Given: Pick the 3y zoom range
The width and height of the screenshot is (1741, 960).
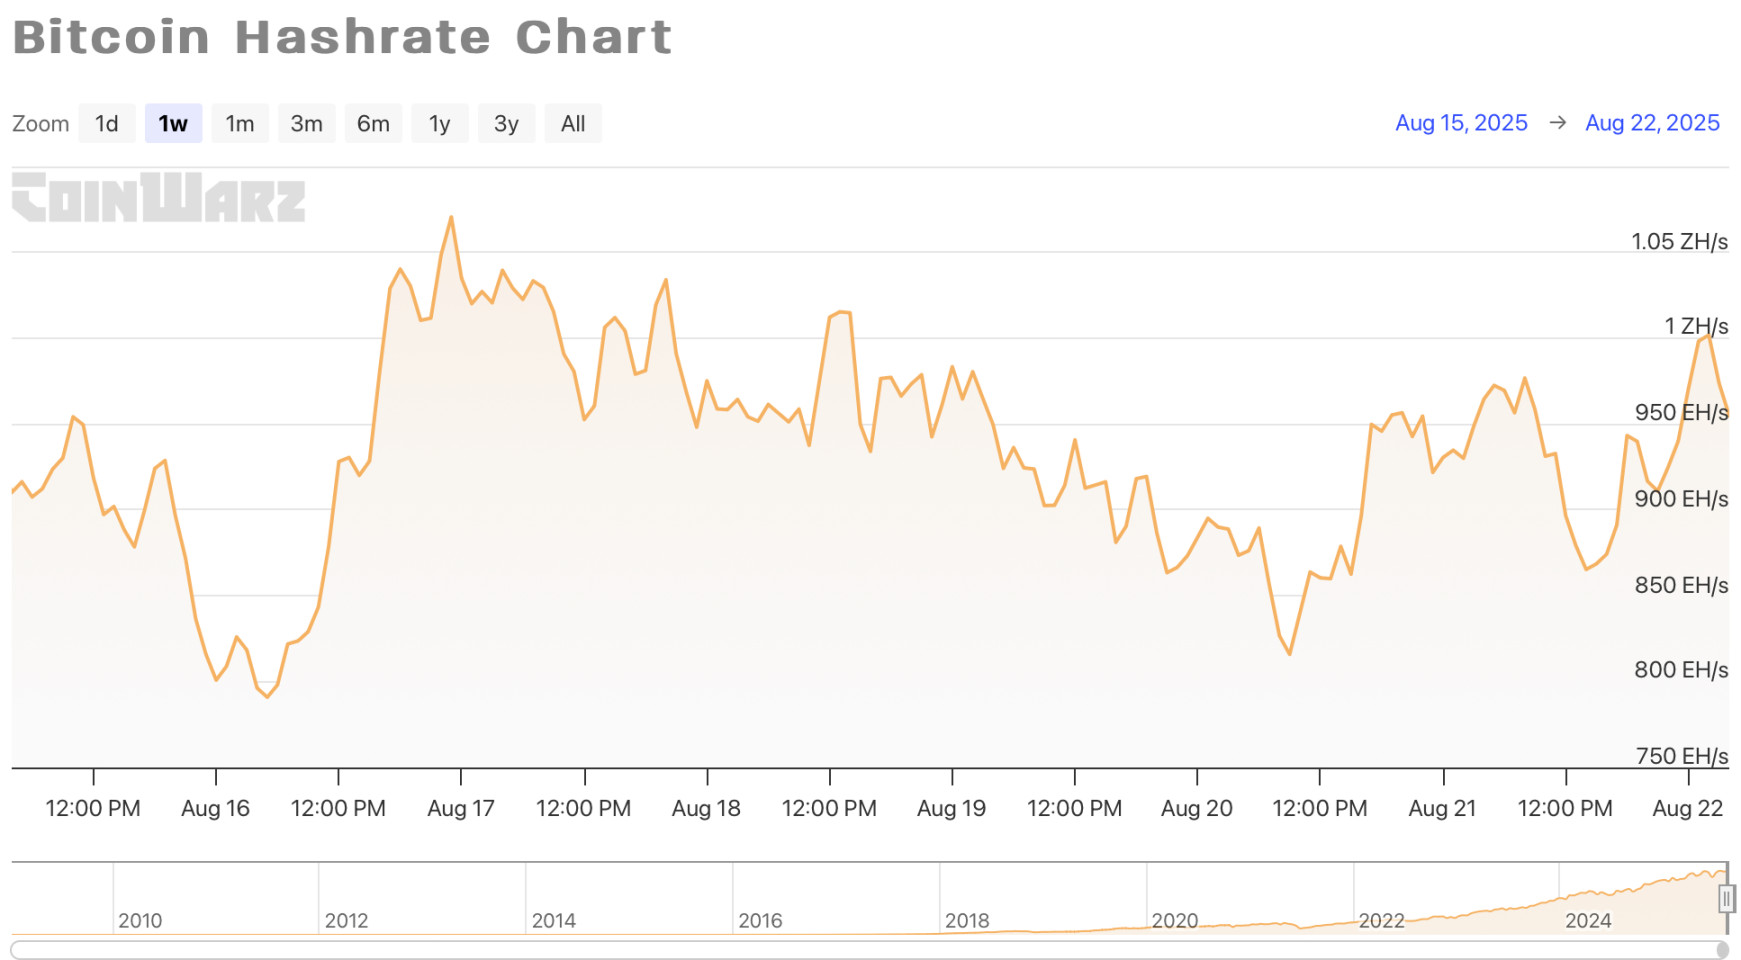Looking at the screenshot, I should [x=506, y=123].
